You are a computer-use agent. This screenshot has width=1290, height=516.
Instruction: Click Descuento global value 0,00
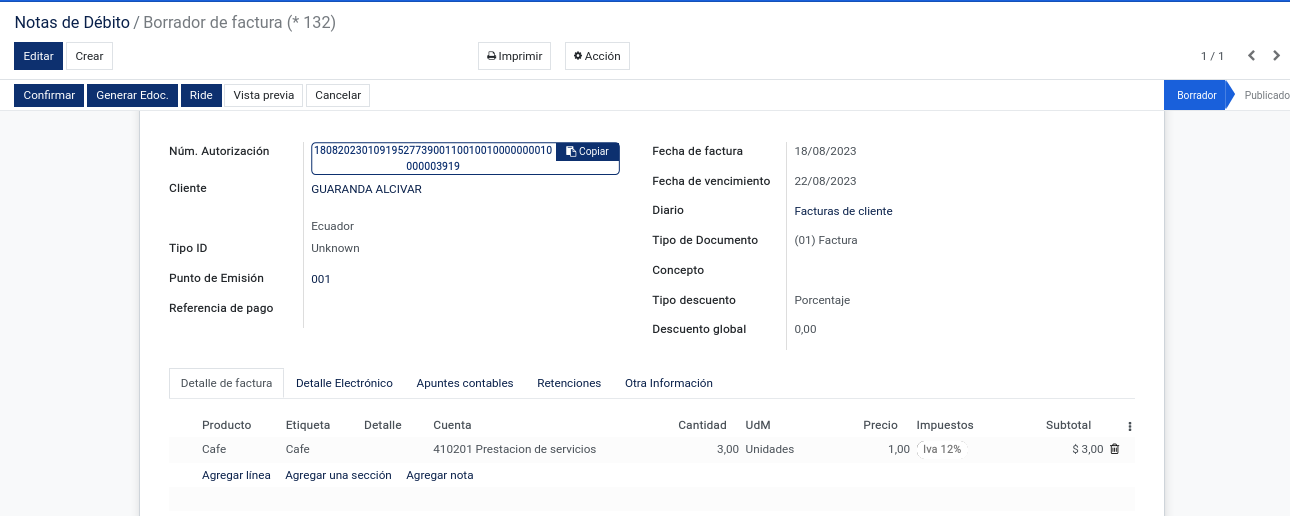805,329
